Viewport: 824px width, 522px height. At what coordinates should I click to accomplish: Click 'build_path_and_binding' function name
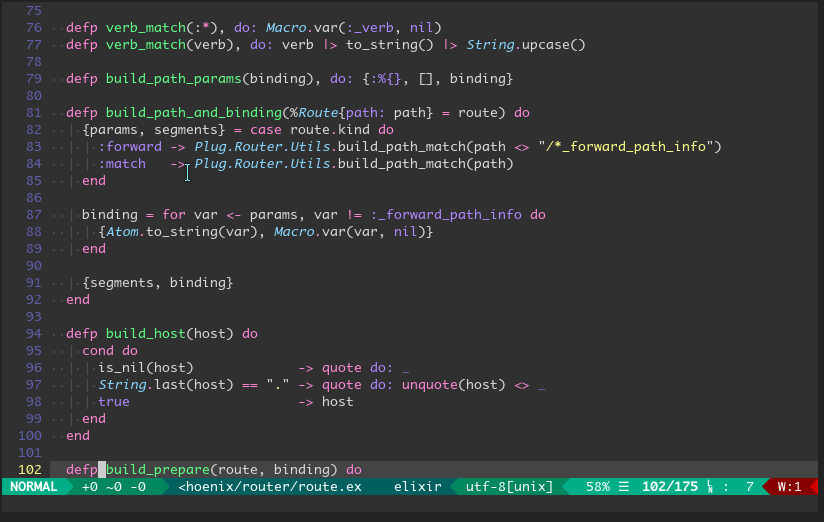[194, 112]
